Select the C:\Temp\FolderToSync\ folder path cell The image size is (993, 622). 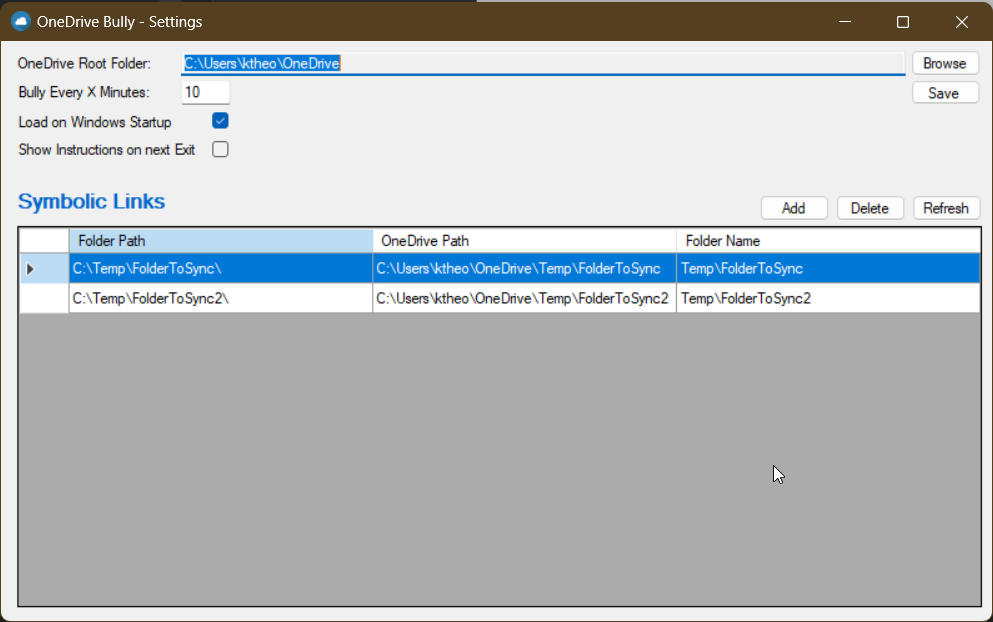221,269
